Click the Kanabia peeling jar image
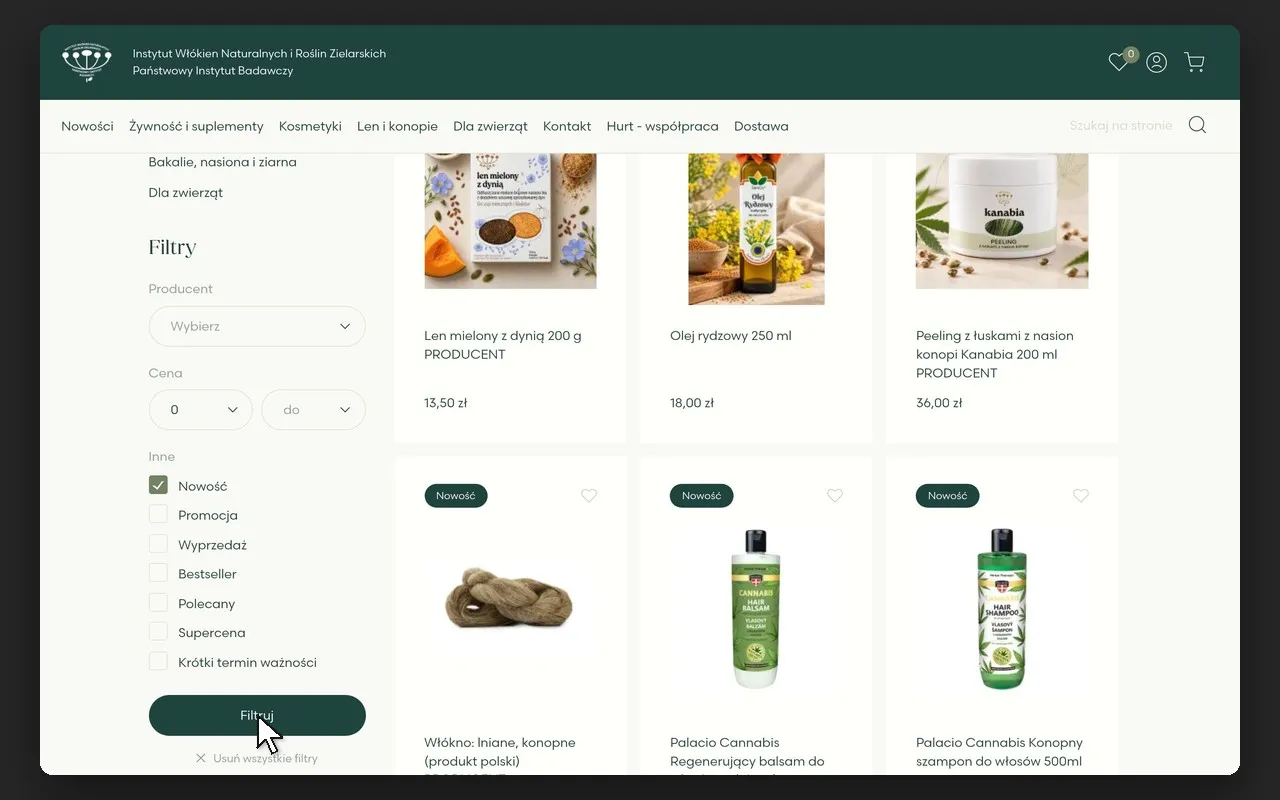The height and width of the screenshot is (800, 1280). point(1002,221)
